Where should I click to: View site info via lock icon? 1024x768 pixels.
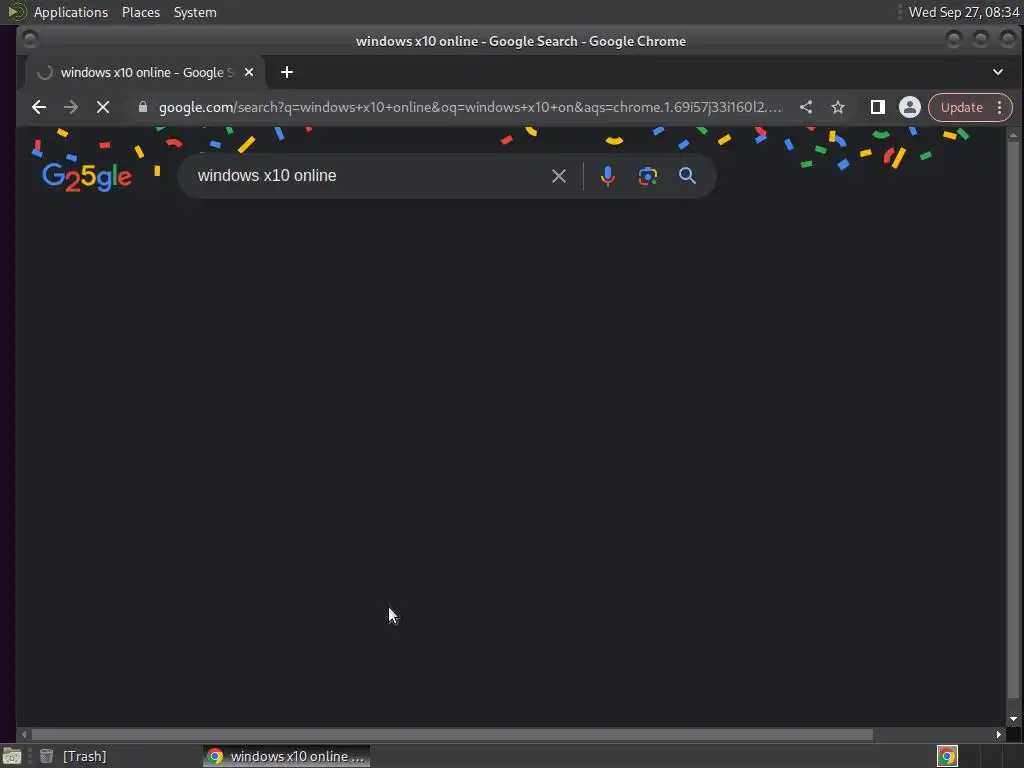[x=143, y=107]
